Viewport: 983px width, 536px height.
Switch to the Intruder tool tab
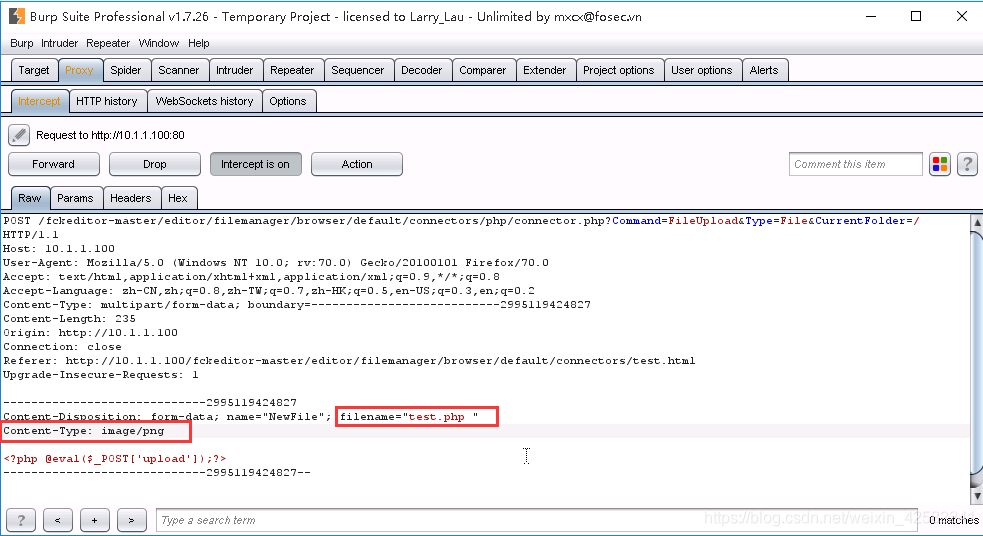(x=234, y=70)
